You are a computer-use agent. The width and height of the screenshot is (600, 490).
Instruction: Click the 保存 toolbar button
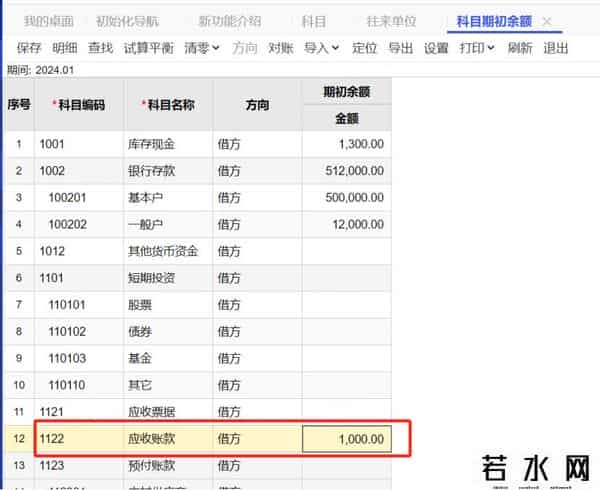pos(29,48)
